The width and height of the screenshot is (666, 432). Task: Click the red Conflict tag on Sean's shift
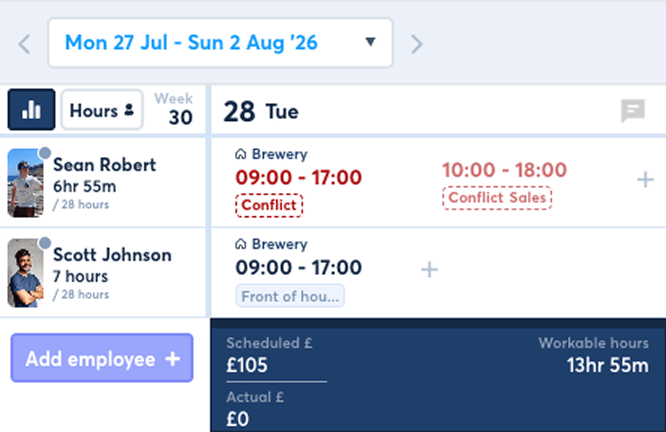tap(269, 206)
